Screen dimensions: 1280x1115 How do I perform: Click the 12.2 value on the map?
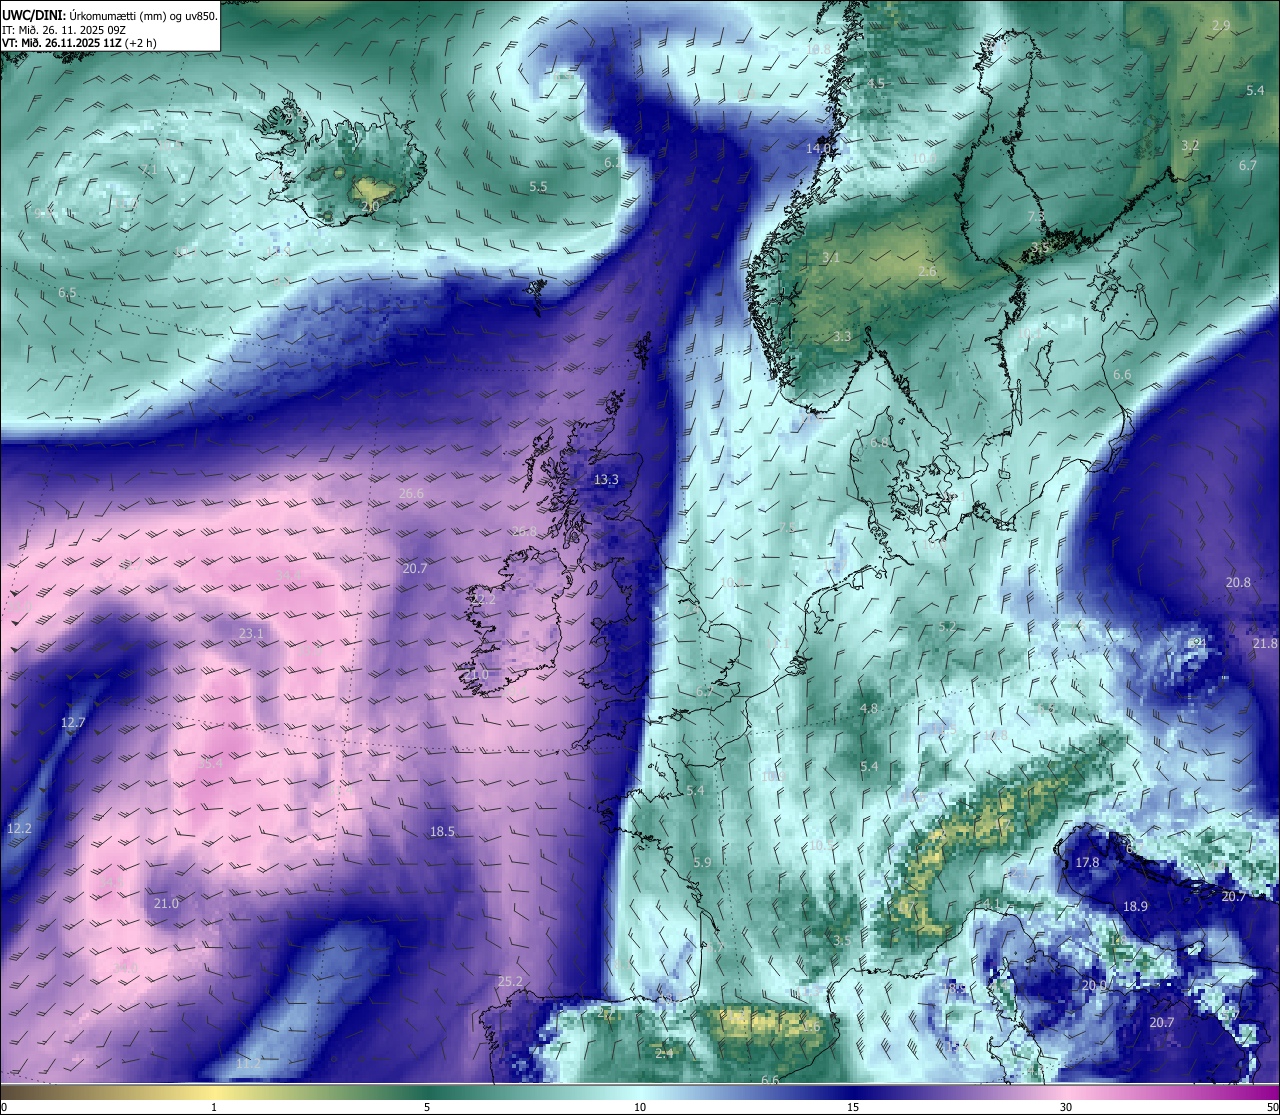pyautogui.click(x=19, y=828)
